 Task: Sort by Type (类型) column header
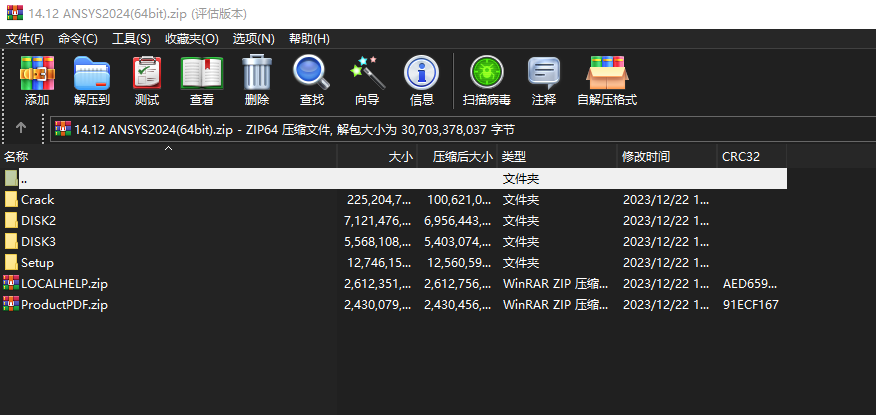tap(557, 156)
